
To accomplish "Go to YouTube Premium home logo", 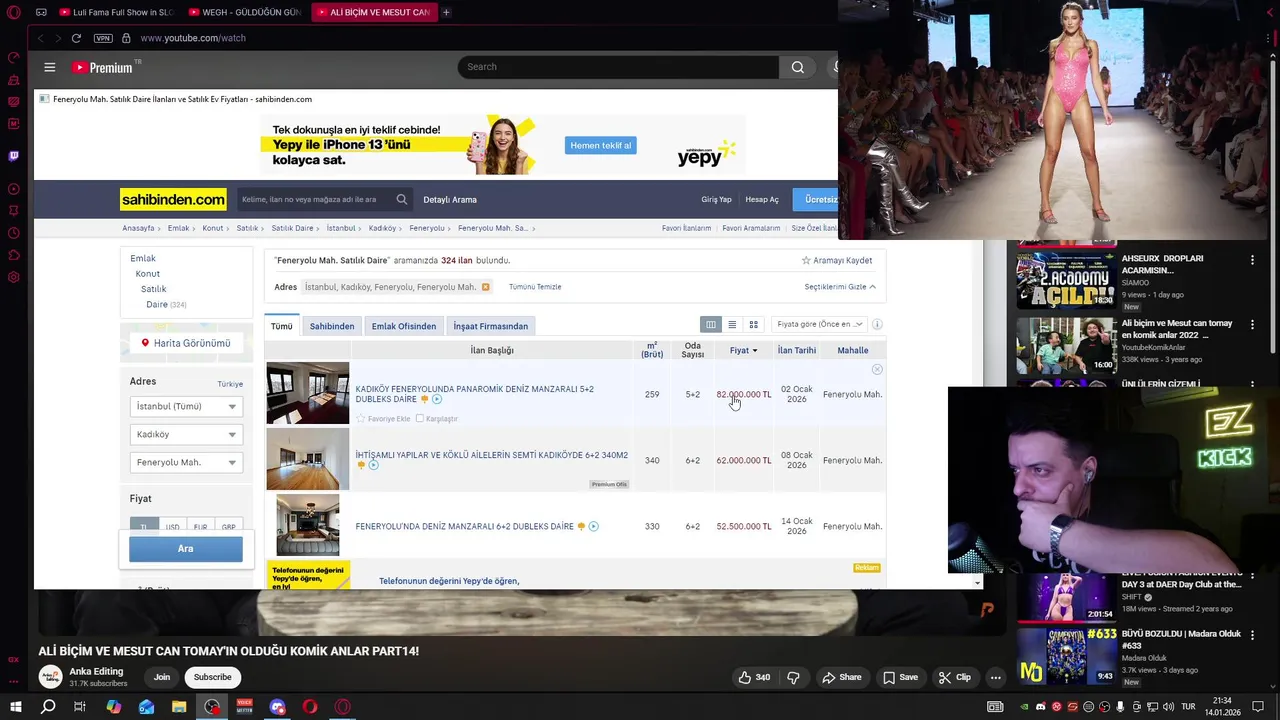I will (103, 67).
